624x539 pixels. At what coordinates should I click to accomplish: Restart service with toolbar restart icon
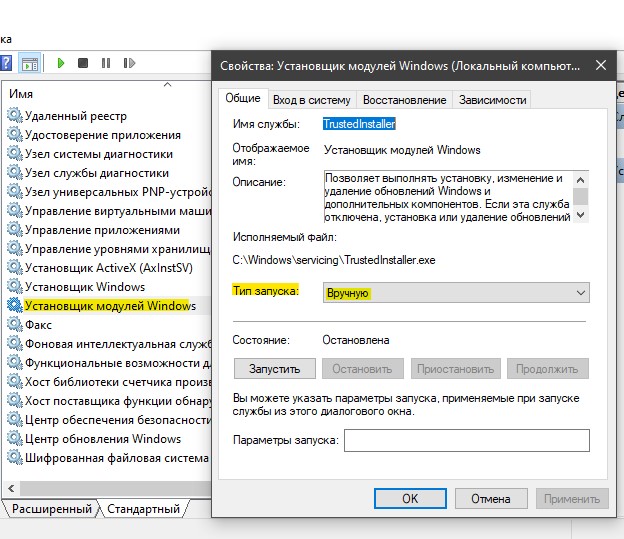pos(129,63)
